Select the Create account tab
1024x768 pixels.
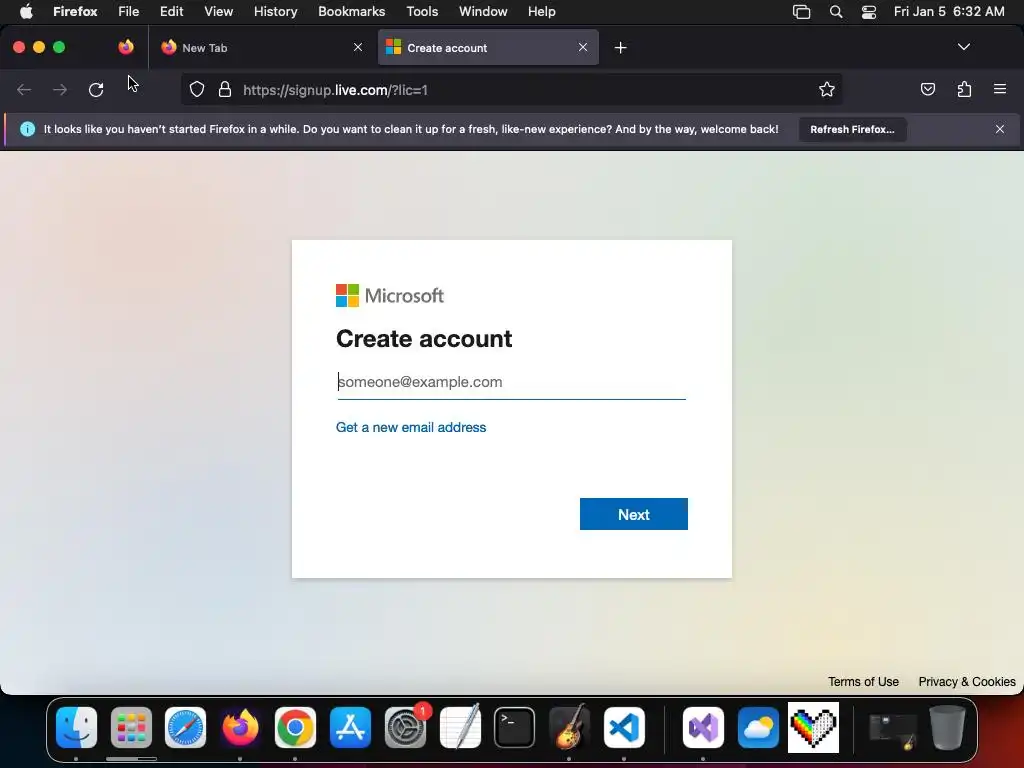[x=488, y=48]
